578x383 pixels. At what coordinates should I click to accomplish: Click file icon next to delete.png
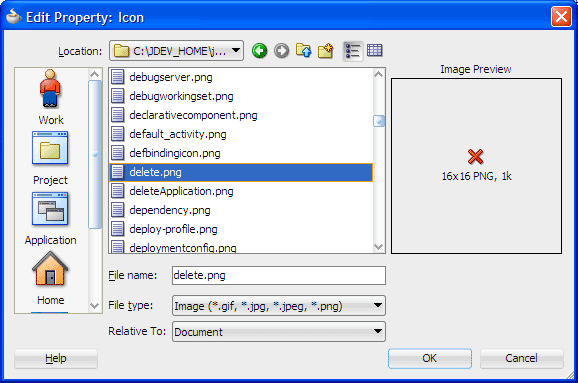click(118, 172)
